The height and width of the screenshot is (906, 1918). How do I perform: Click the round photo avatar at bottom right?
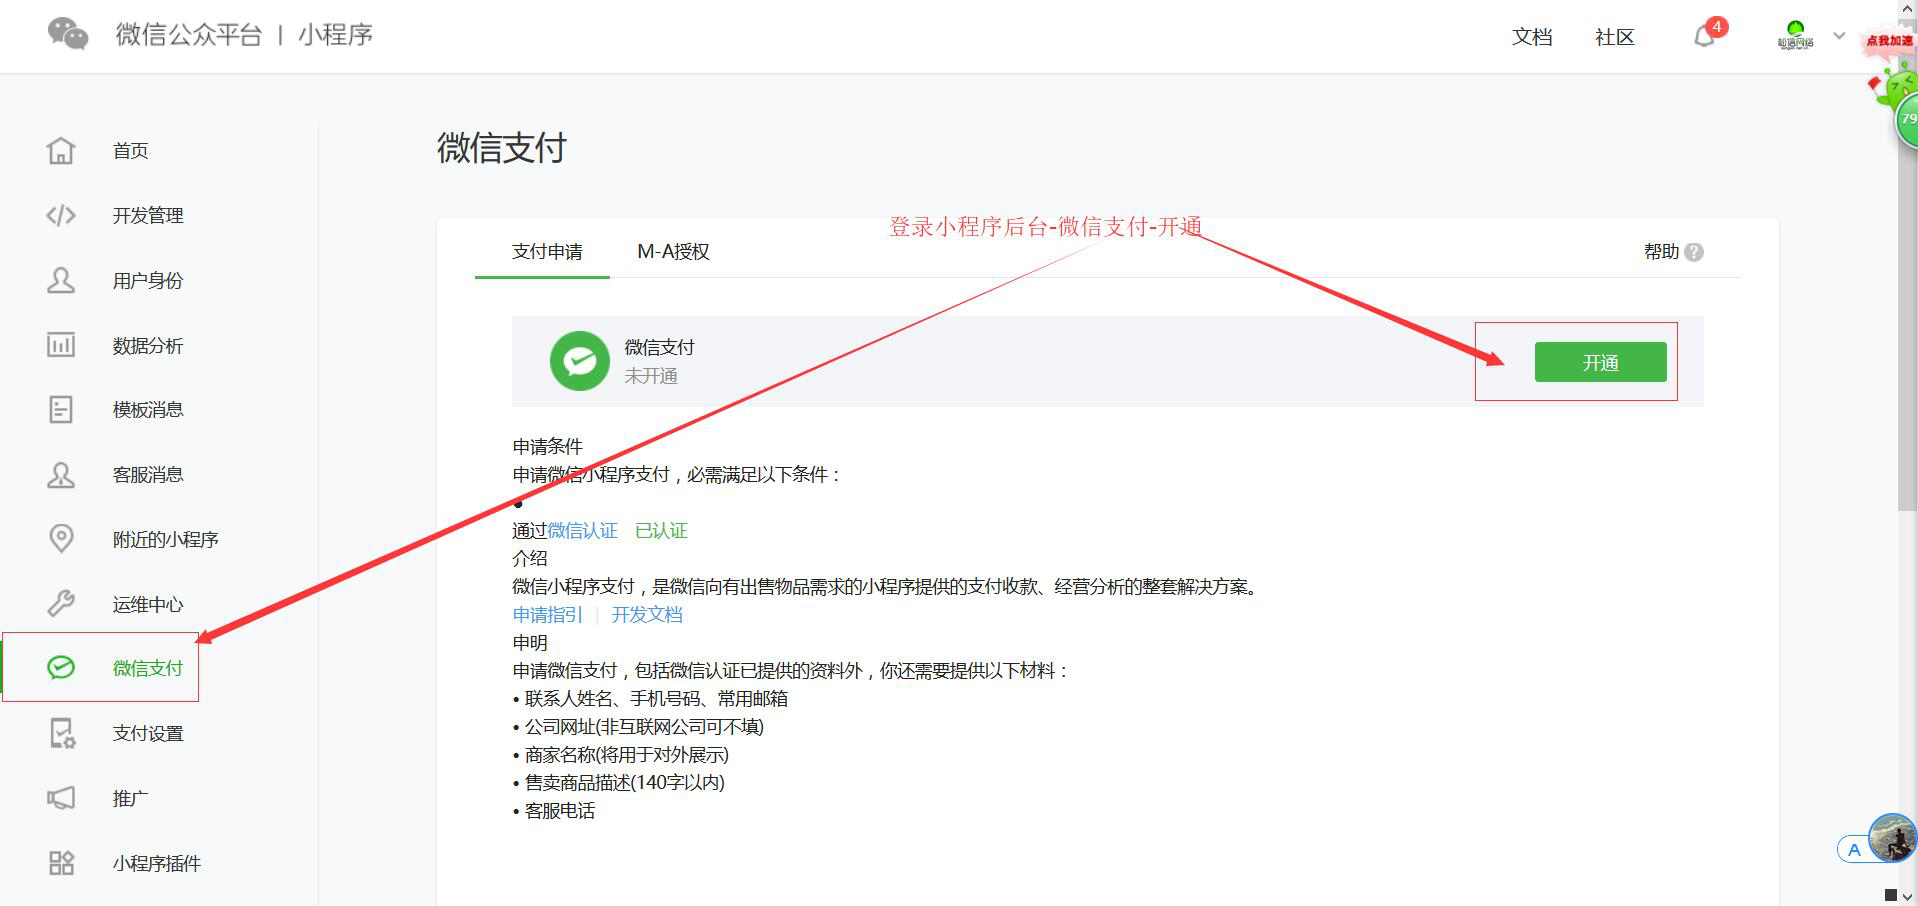pyautogui.click(x=1893, y=838)
